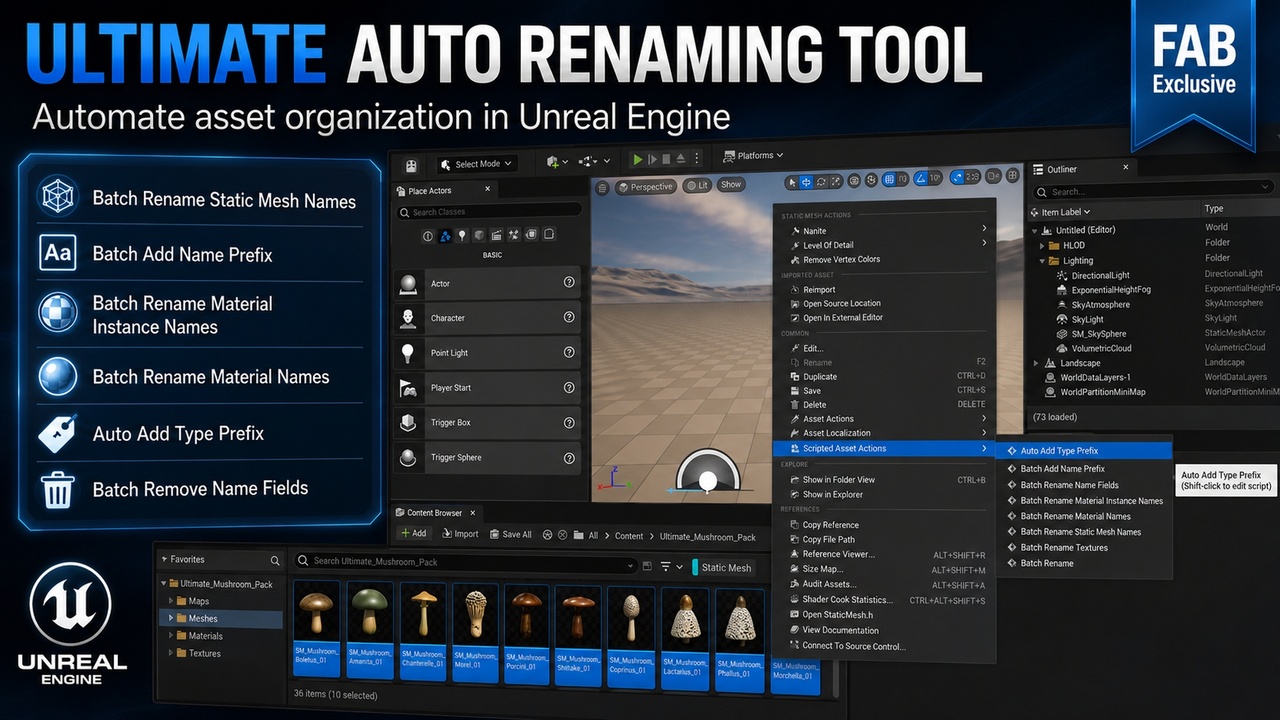The height and width of the screenshot is (720, 1280).
Task: Click the green Play button in toolbar
Action: pyautogui.click(x=638, y=159)
